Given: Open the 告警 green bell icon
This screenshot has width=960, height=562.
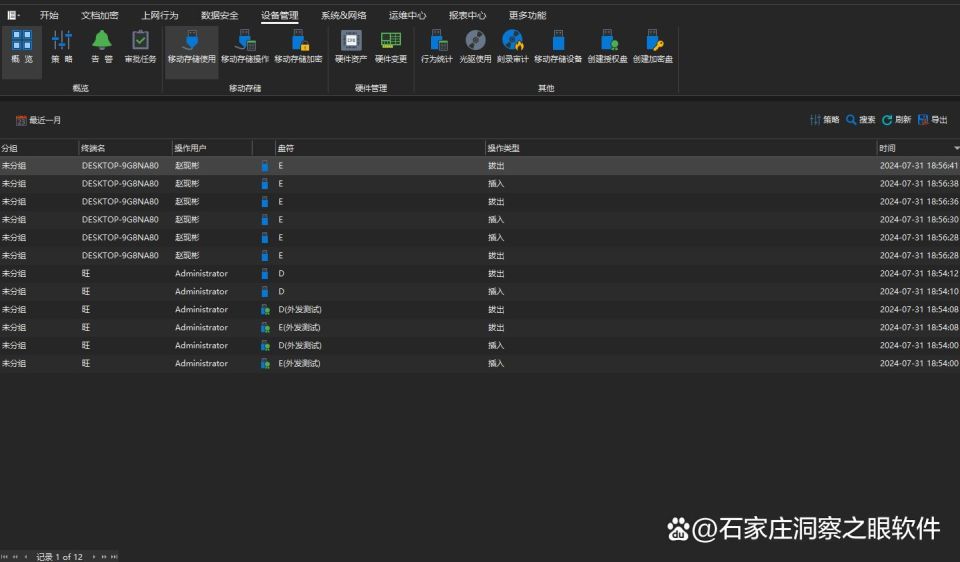Looking at the screenshot, I should pos(102,47).
